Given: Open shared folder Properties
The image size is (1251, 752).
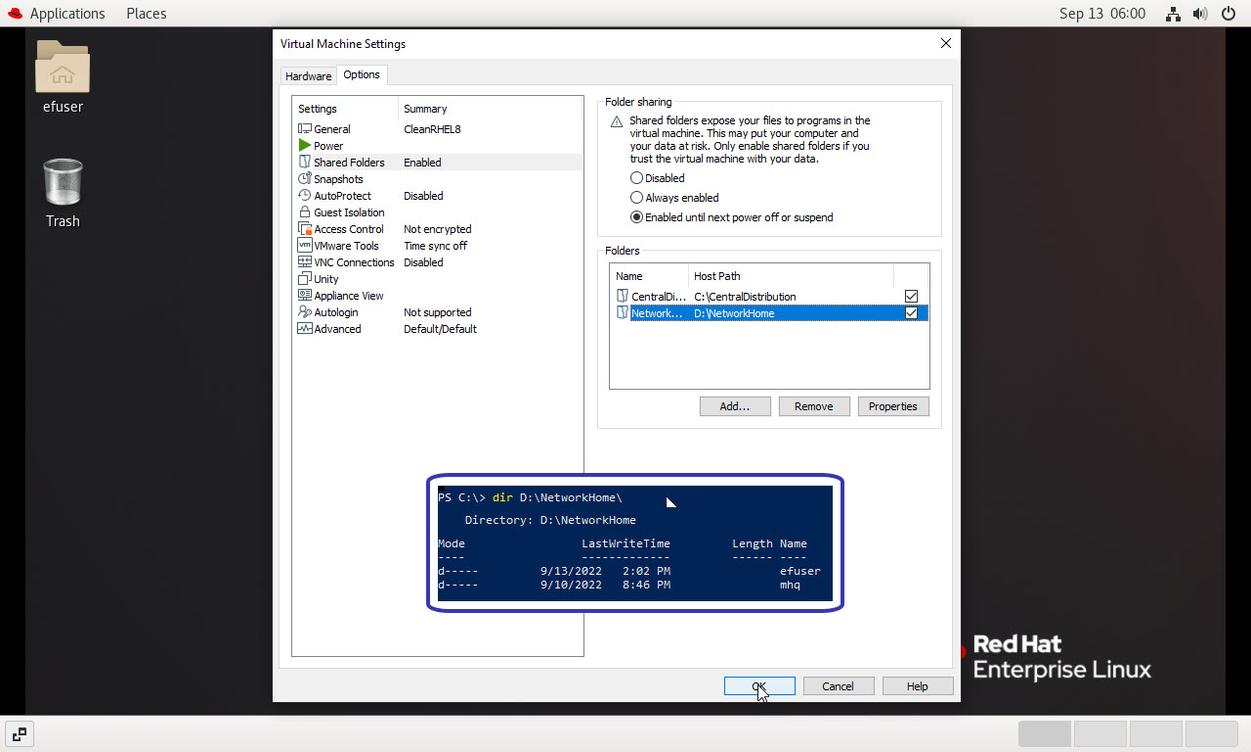Looking at the screenshot, I should [x=892, y=406].
